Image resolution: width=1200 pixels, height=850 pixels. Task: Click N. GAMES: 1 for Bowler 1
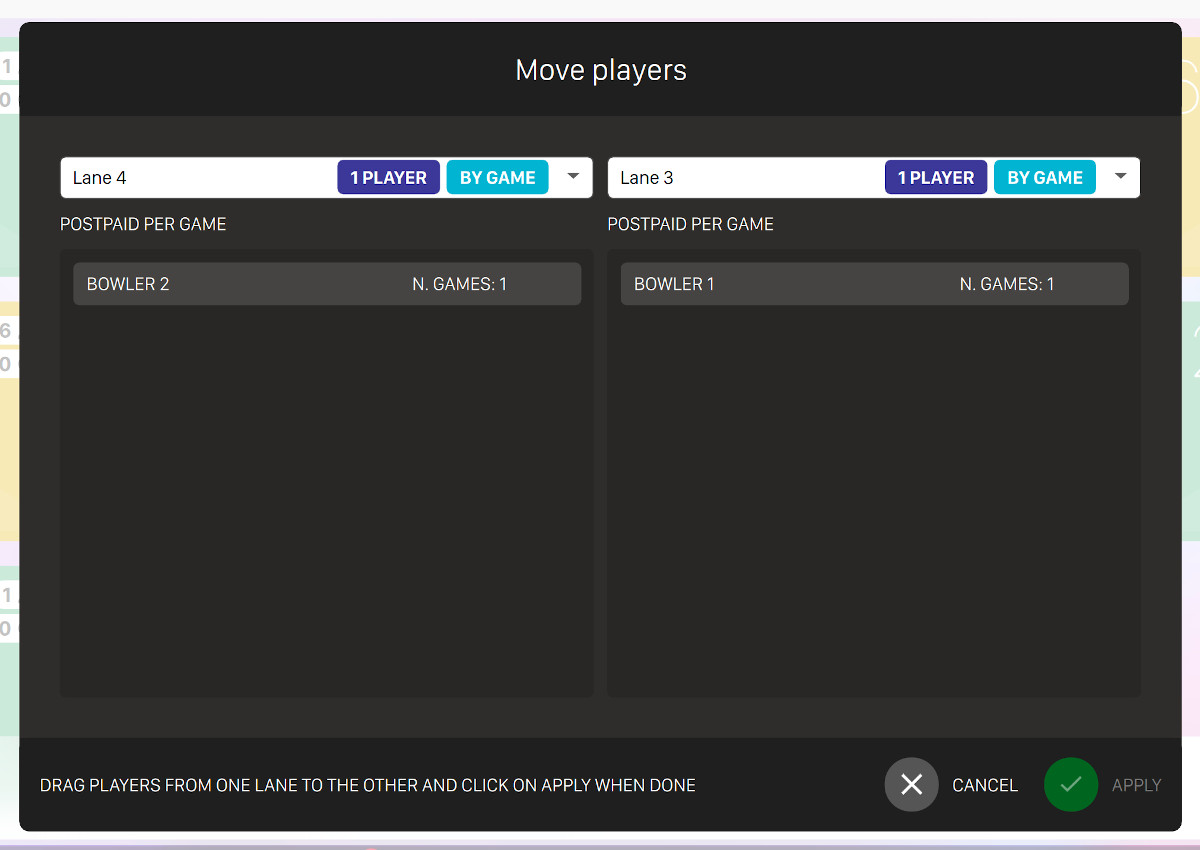(1007, 284)
